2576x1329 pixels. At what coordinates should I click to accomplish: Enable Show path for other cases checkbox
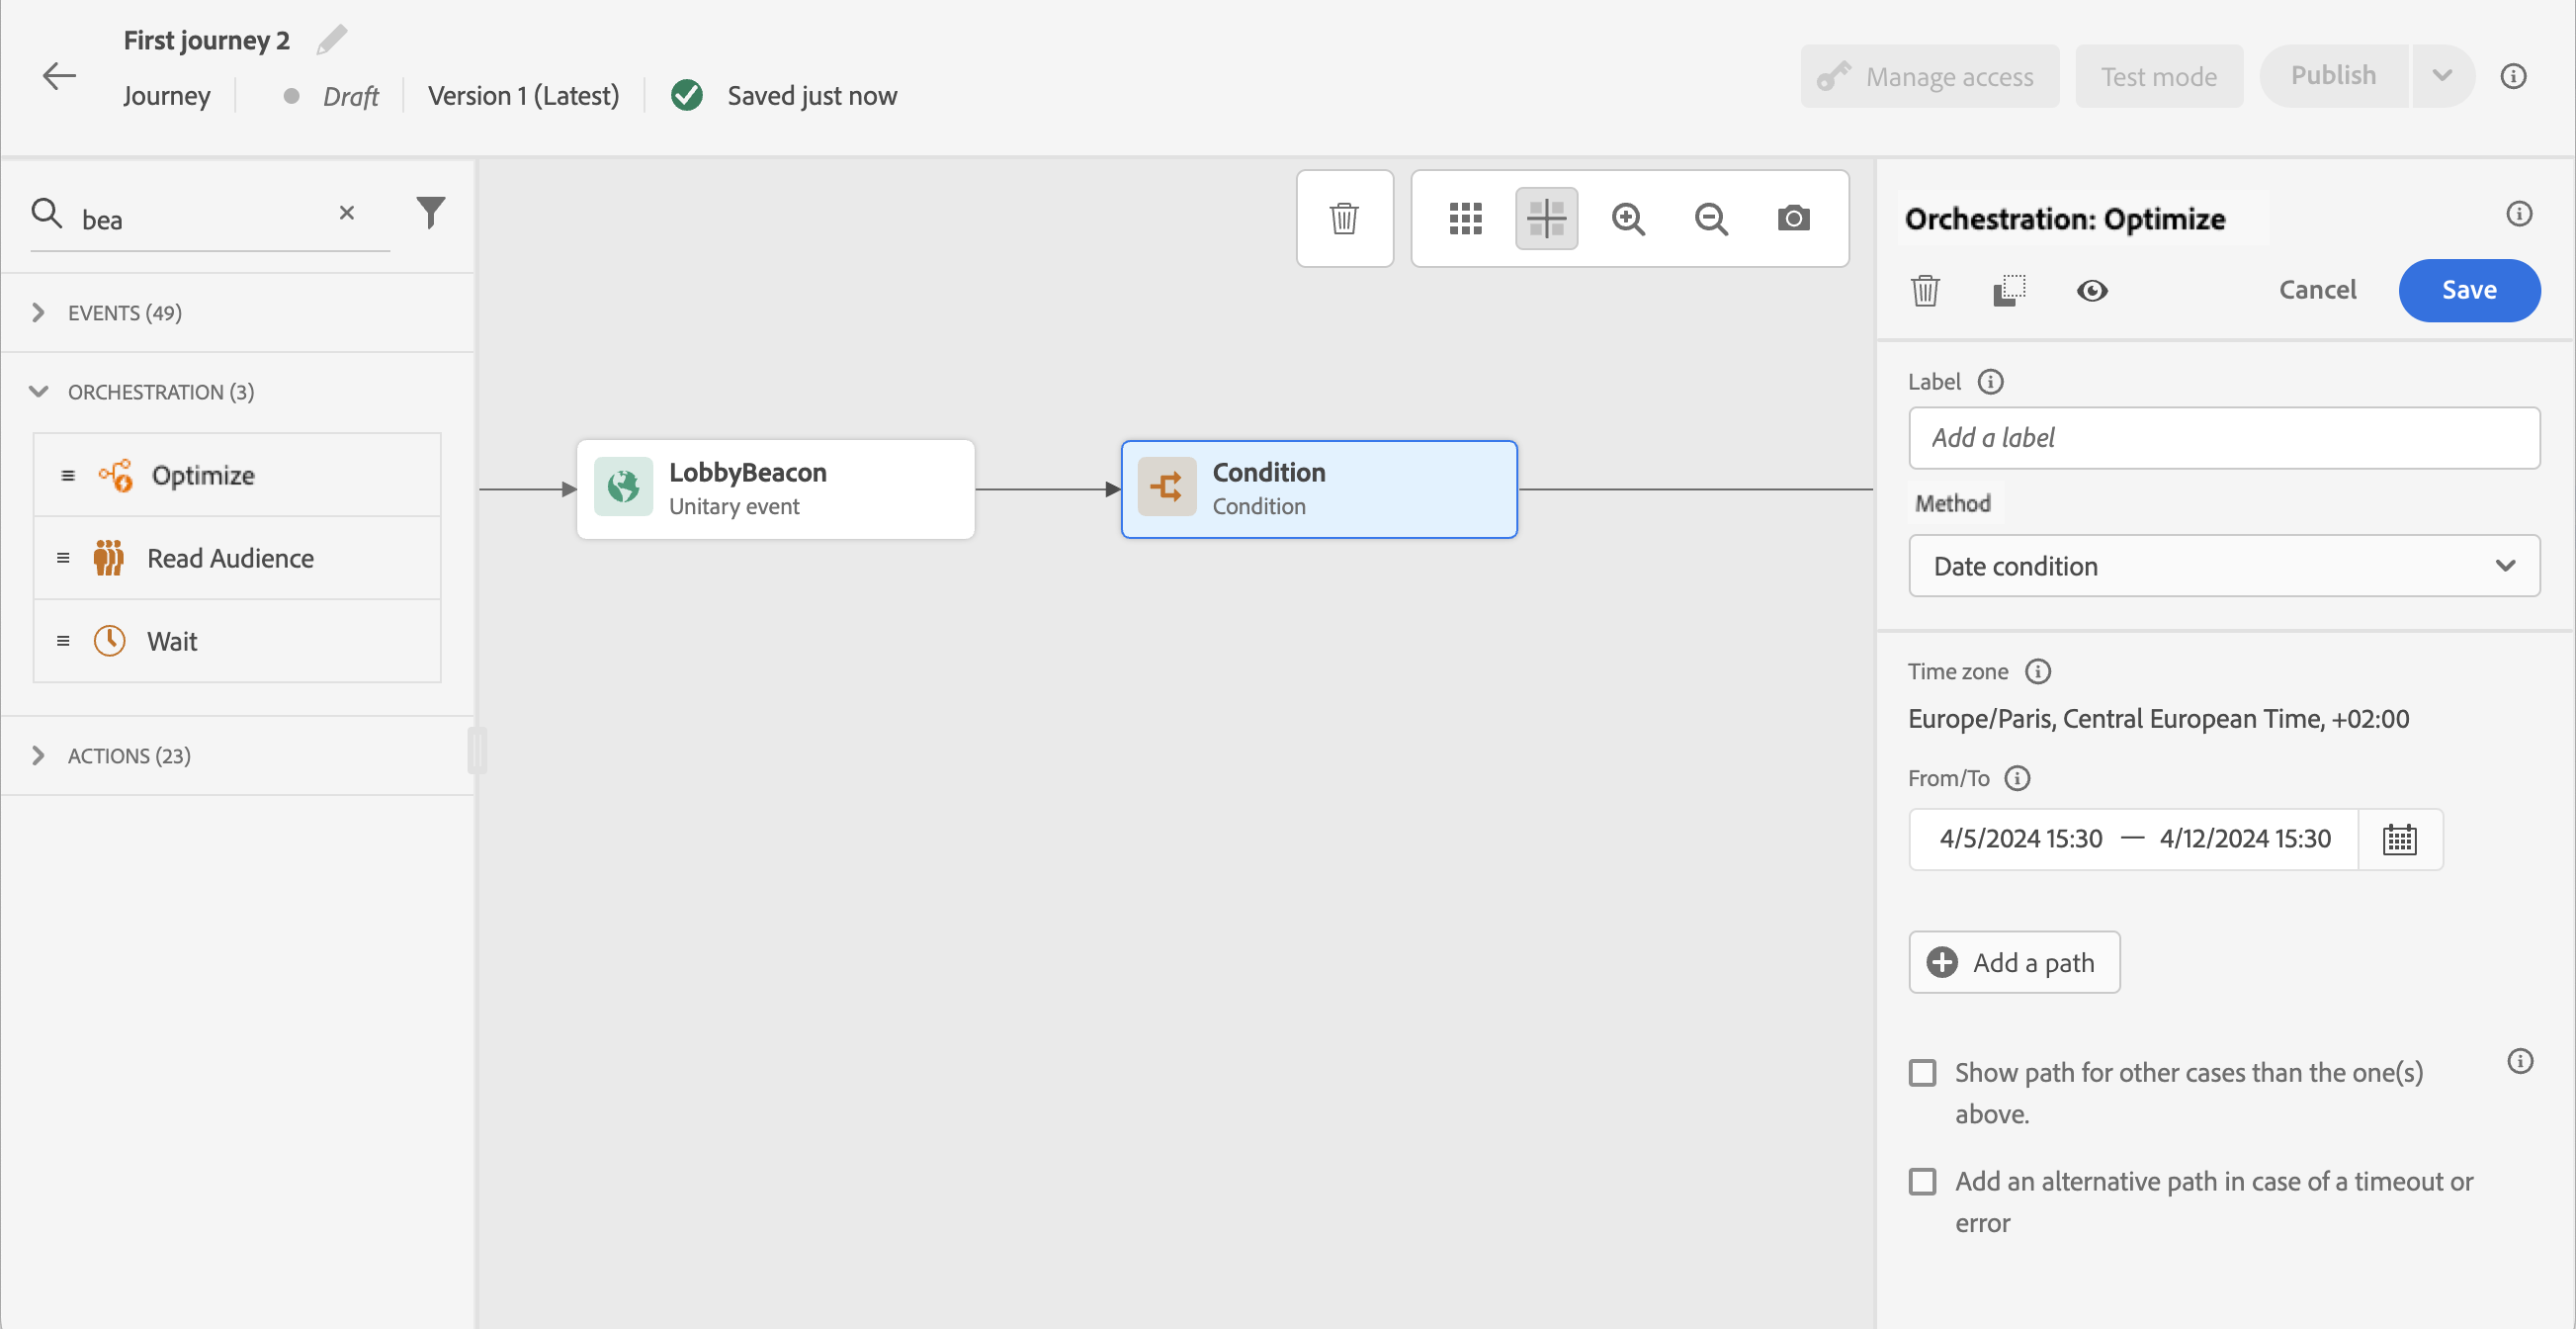click(x=1922, y=1073)
